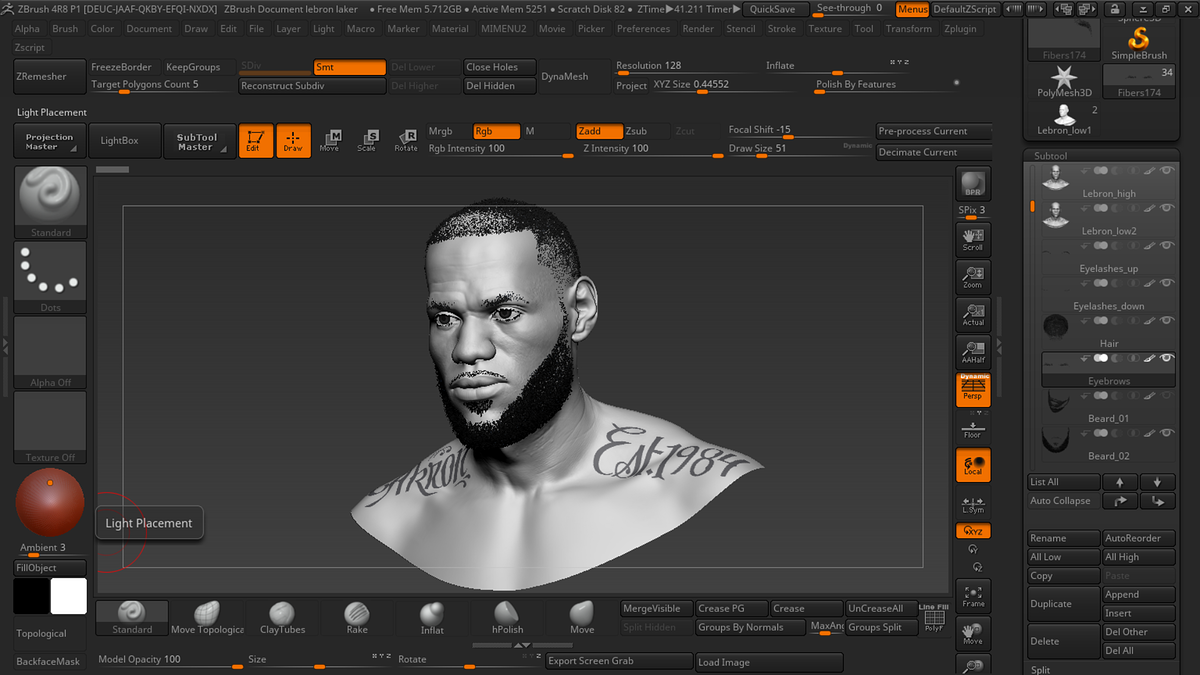Open the Zplugin menu
The width and height of the screenshot is (1200, 675).
(x=960, y=29)
